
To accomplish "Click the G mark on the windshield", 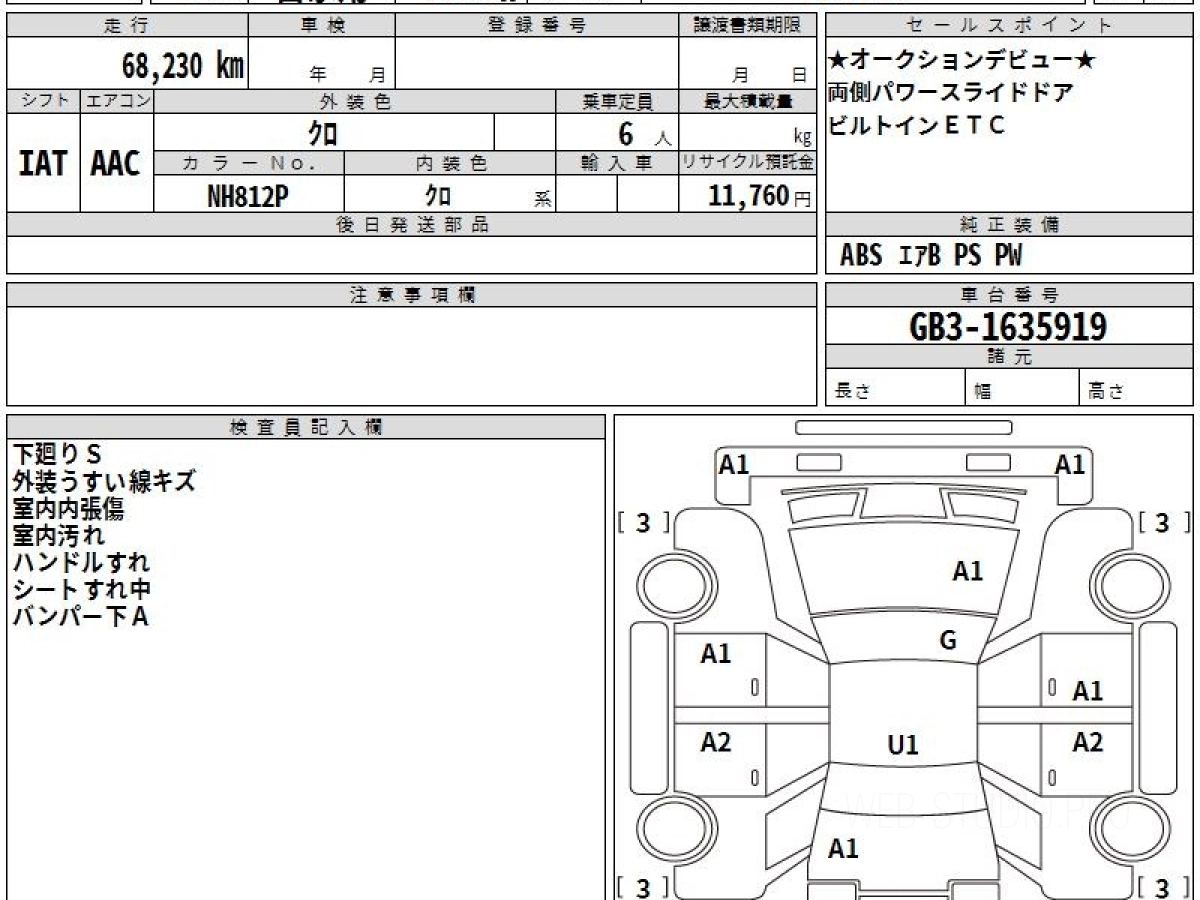I will [x=948, y=640].
